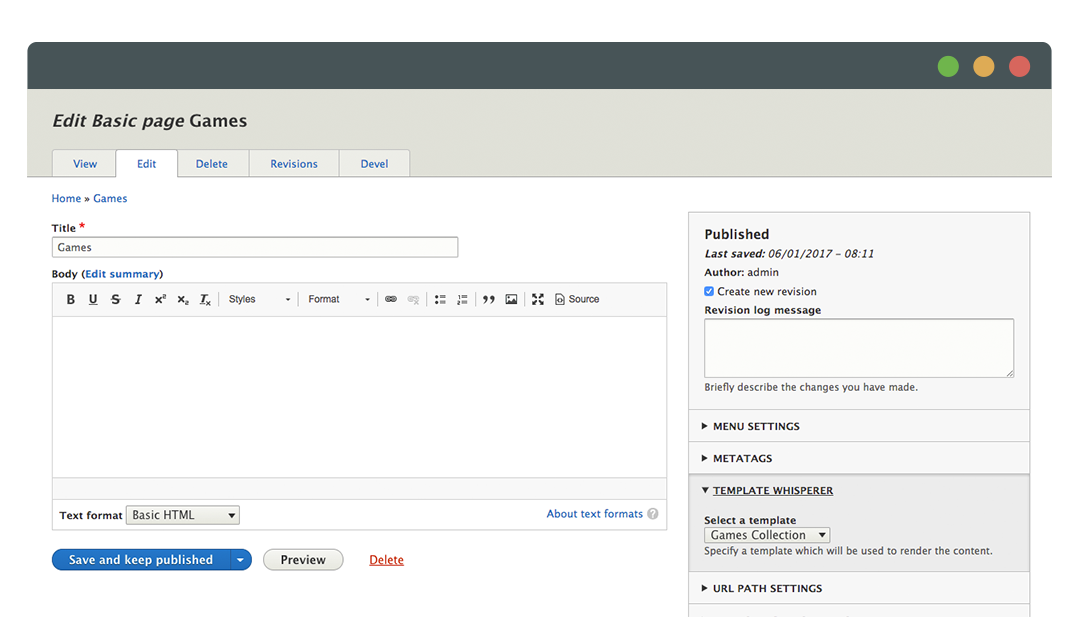
Task: Apply italic formatting
Action: coord(138,299)
